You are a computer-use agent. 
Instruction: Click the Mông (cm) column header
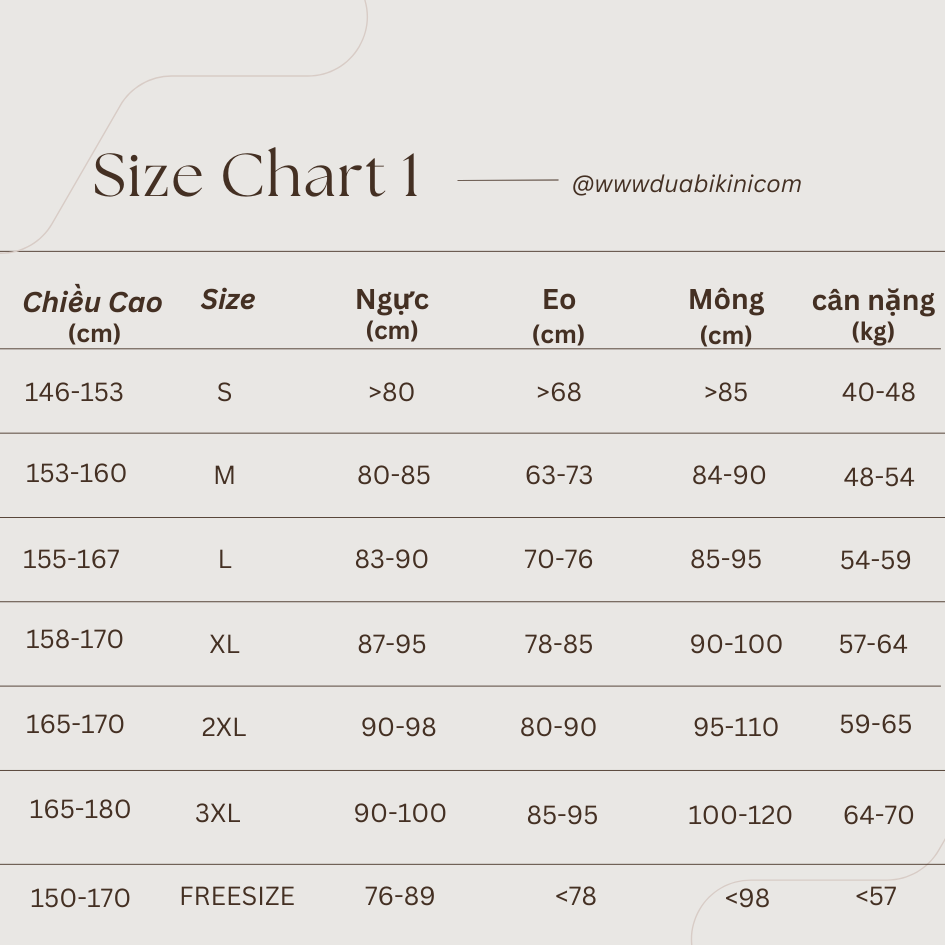pyautogui.click(x=726, y=314)
